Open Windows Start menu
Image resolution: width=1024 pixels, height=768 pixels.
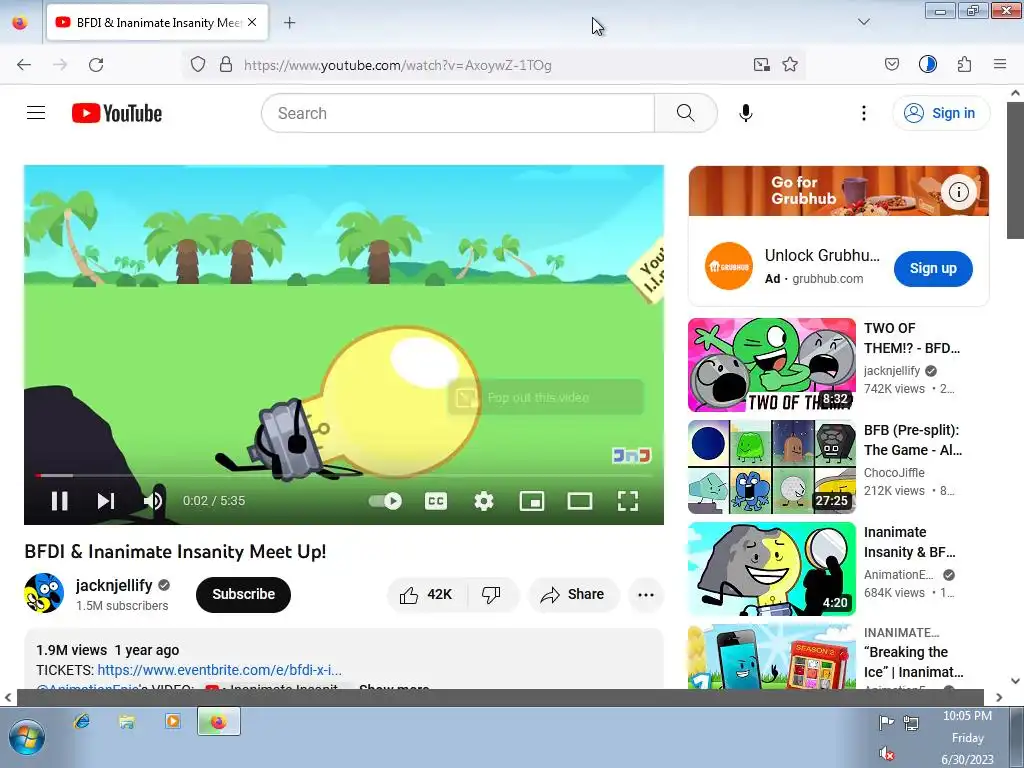26,738
